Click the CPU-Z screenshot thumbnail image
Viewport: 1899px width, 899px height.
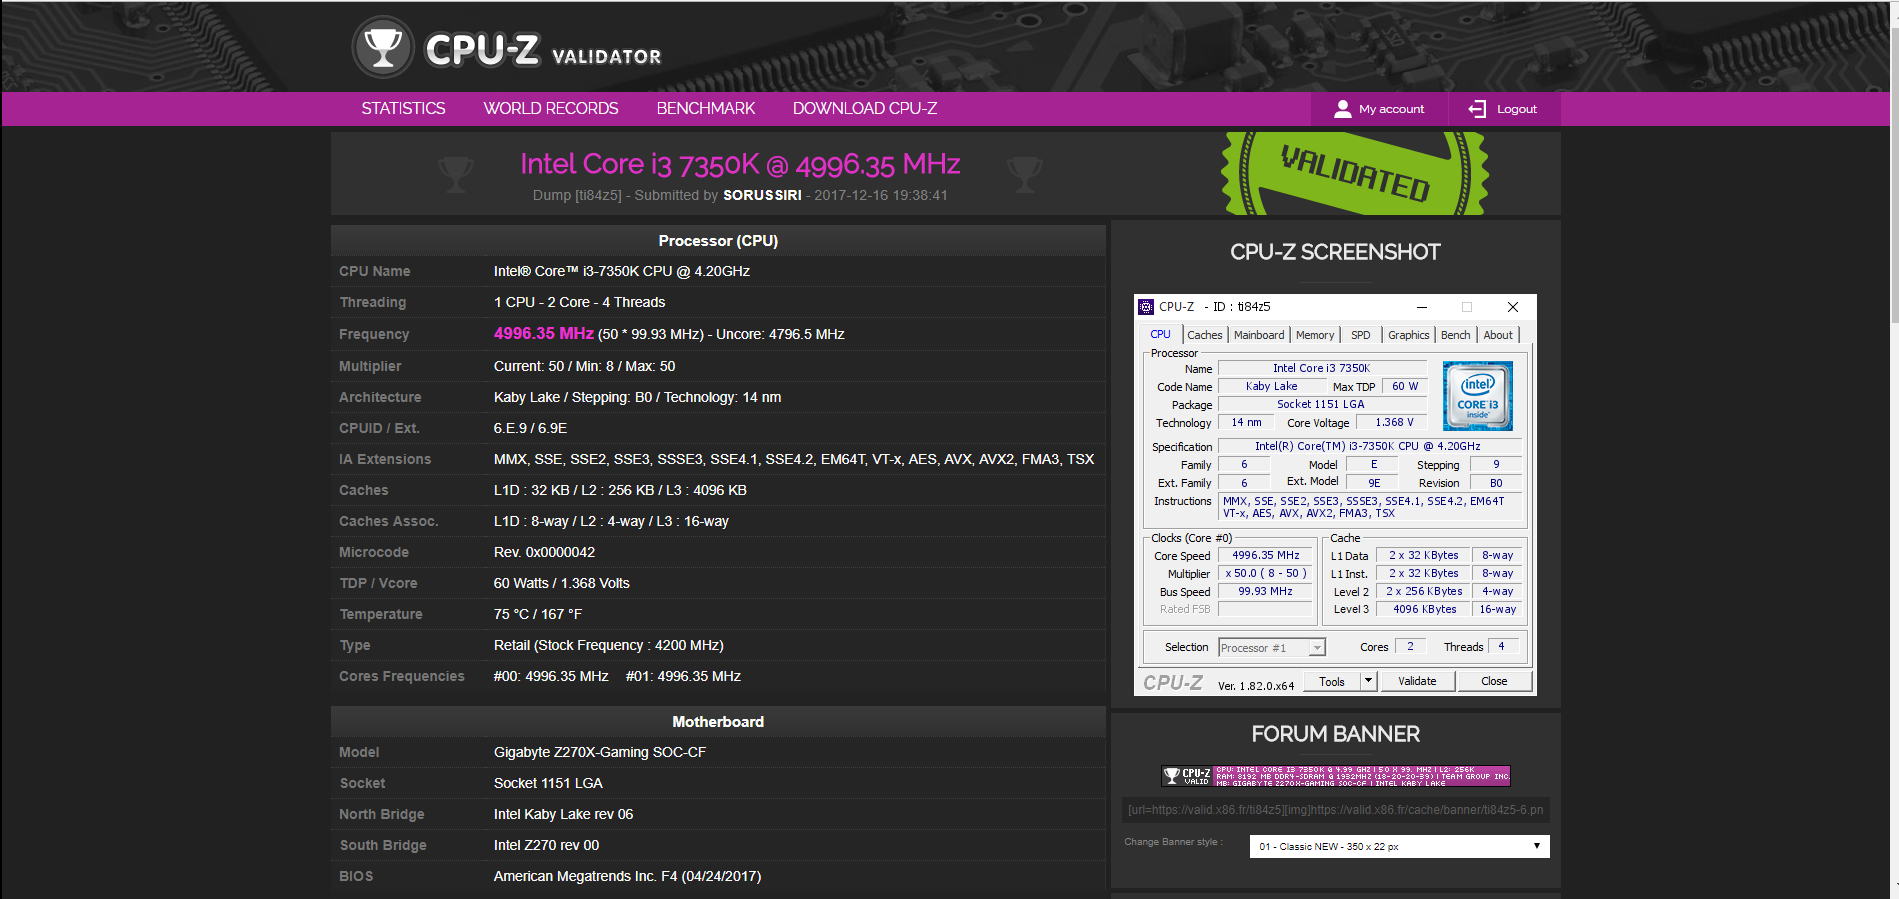(1335, 495)
